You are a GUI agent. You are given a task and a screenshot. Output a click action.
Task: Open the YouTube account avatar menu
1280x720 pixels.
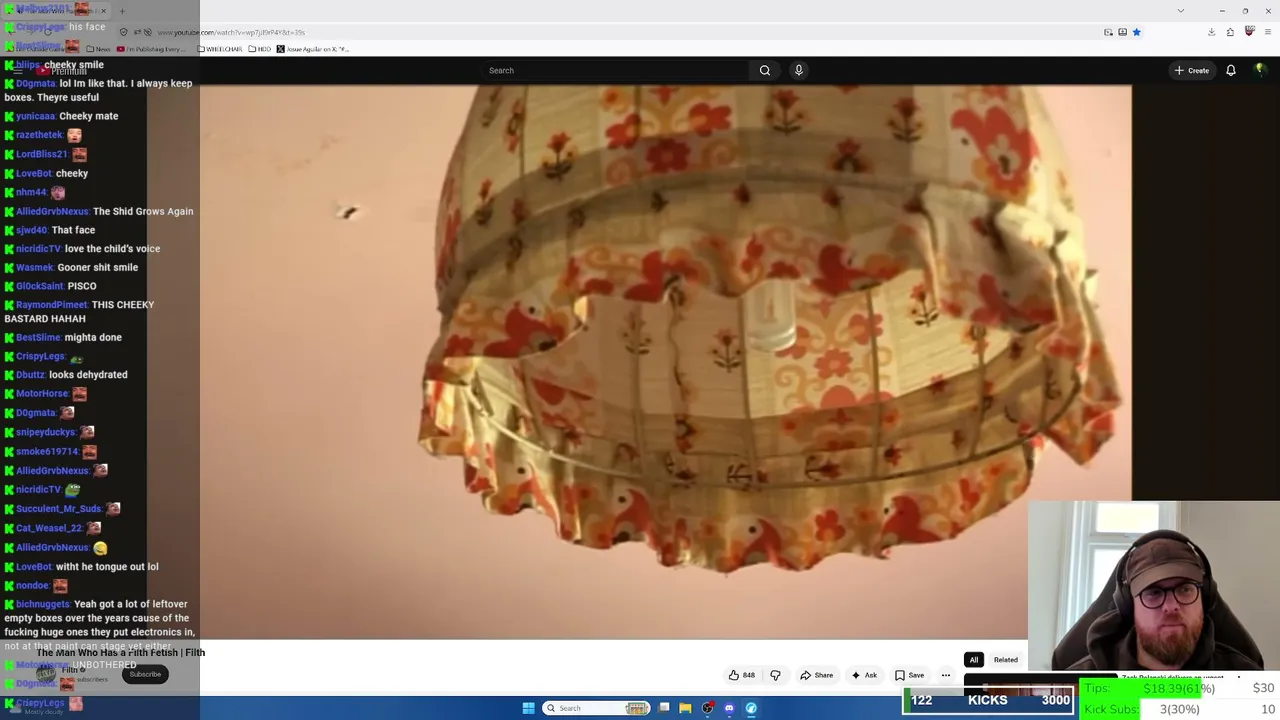(1260, 70)
